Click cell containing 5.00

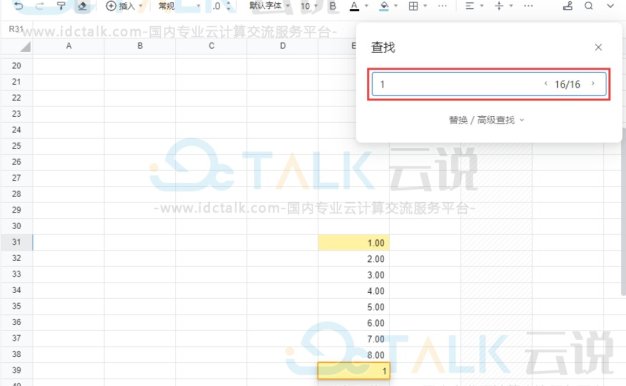click(354, 307)
